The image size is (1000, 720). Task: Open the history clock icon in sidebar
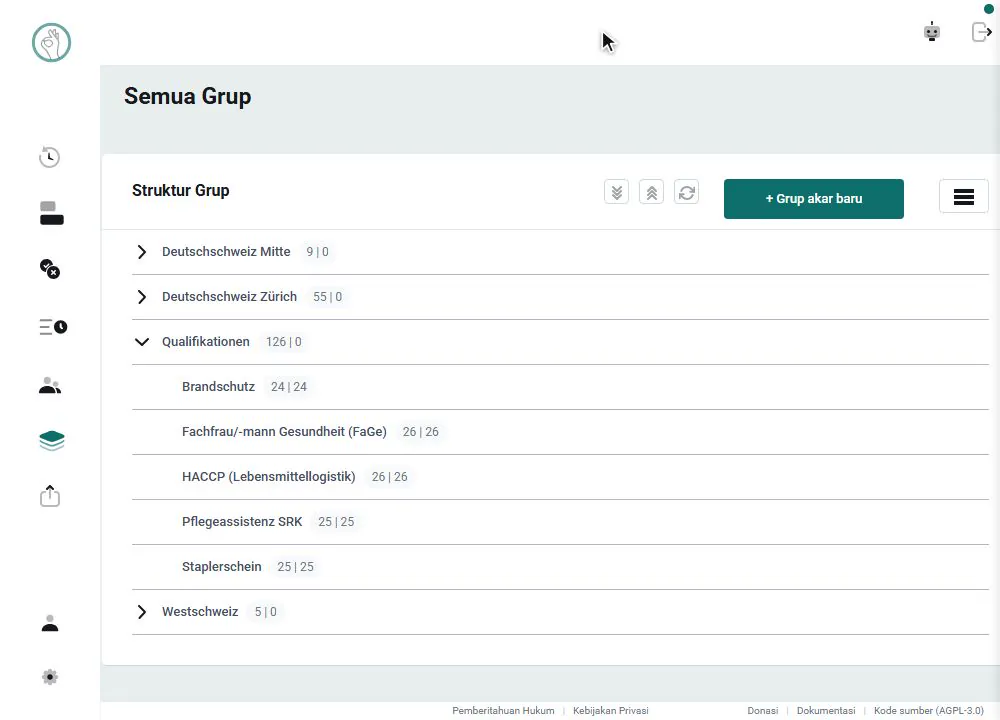(50, 157)
